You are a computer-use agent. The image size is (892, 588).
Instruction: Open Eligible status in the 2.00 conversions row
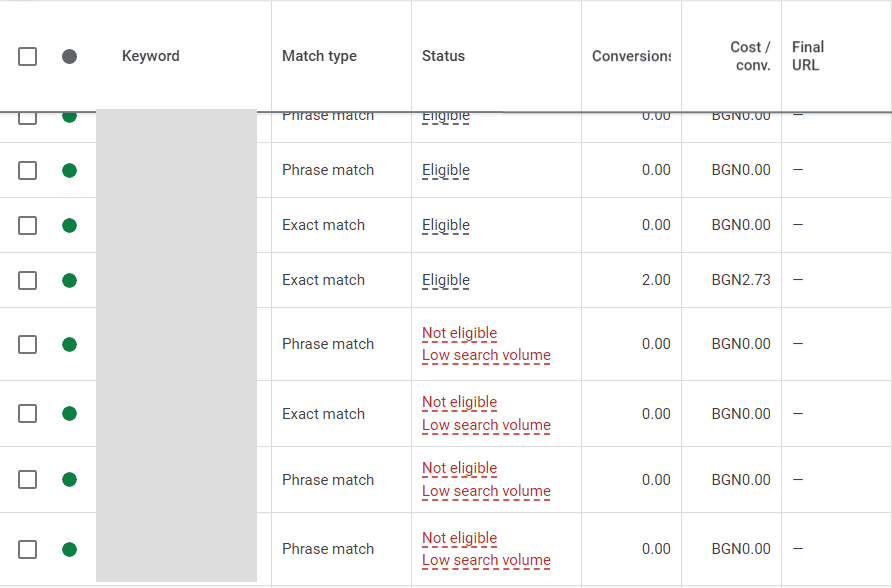click(446, 281)
